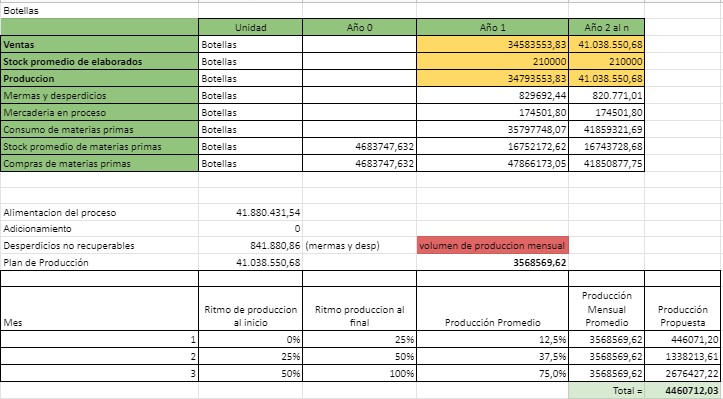Select the Alimentacion del proceso value 41.880.431,54

click(x=250, y=213)
